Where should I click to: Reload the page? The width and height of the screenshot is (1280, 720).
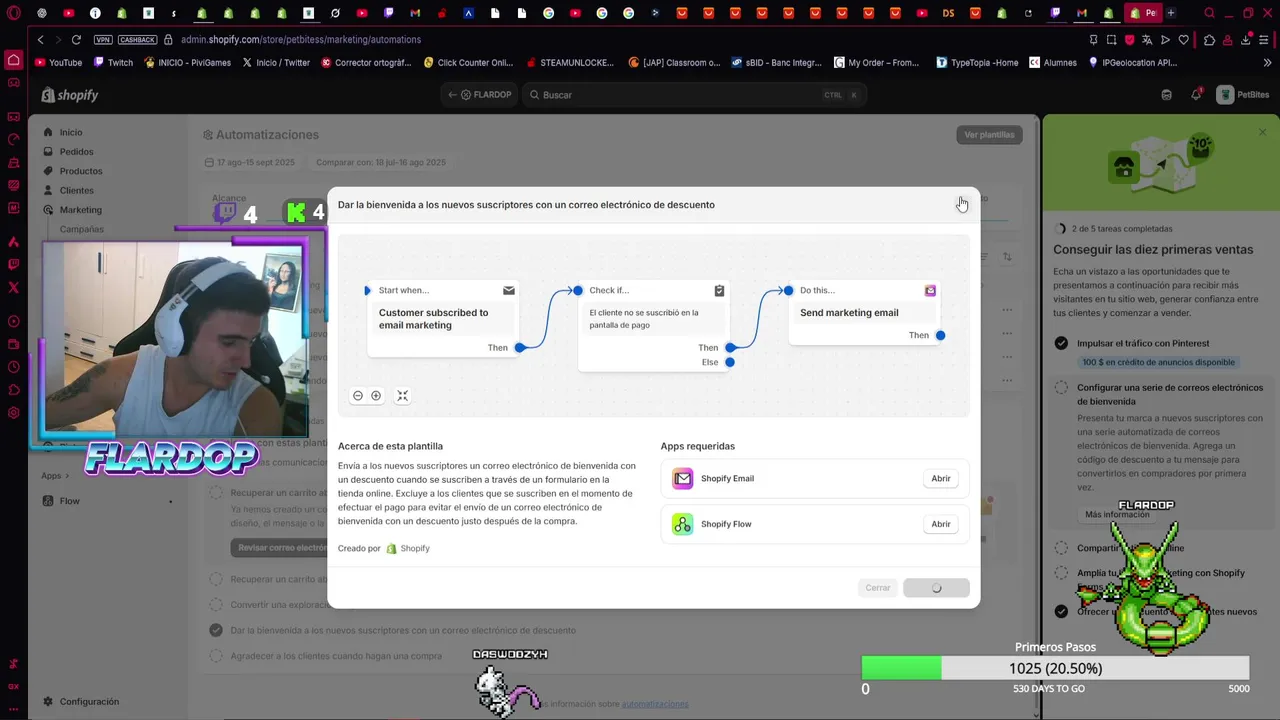tap(76, 39)
